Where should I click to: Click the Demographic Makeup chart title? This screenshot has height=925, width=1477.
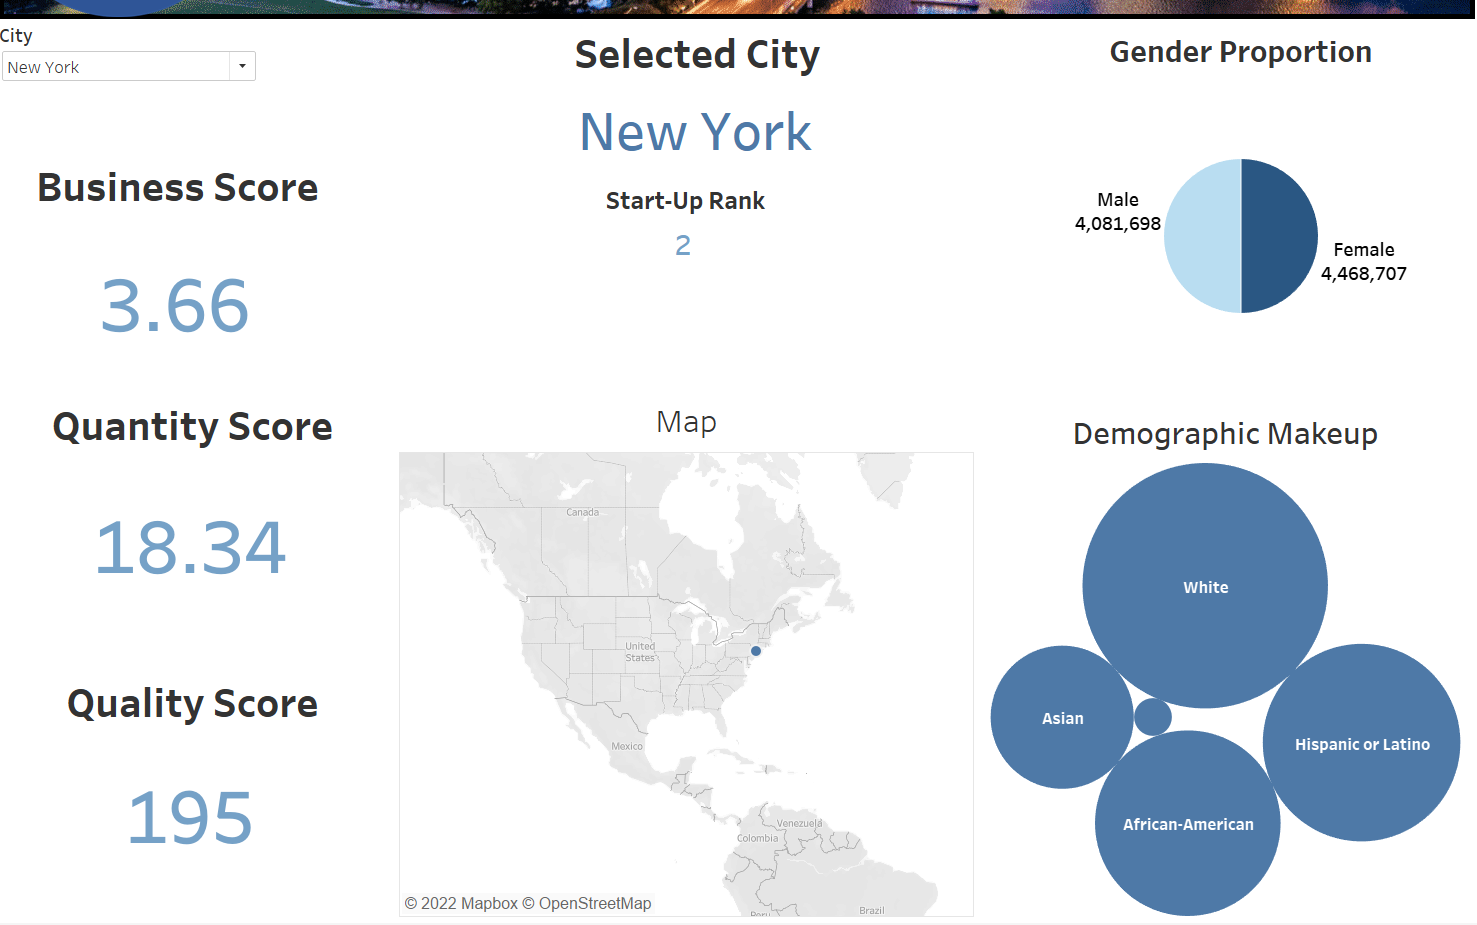[x=1225, y=434]
